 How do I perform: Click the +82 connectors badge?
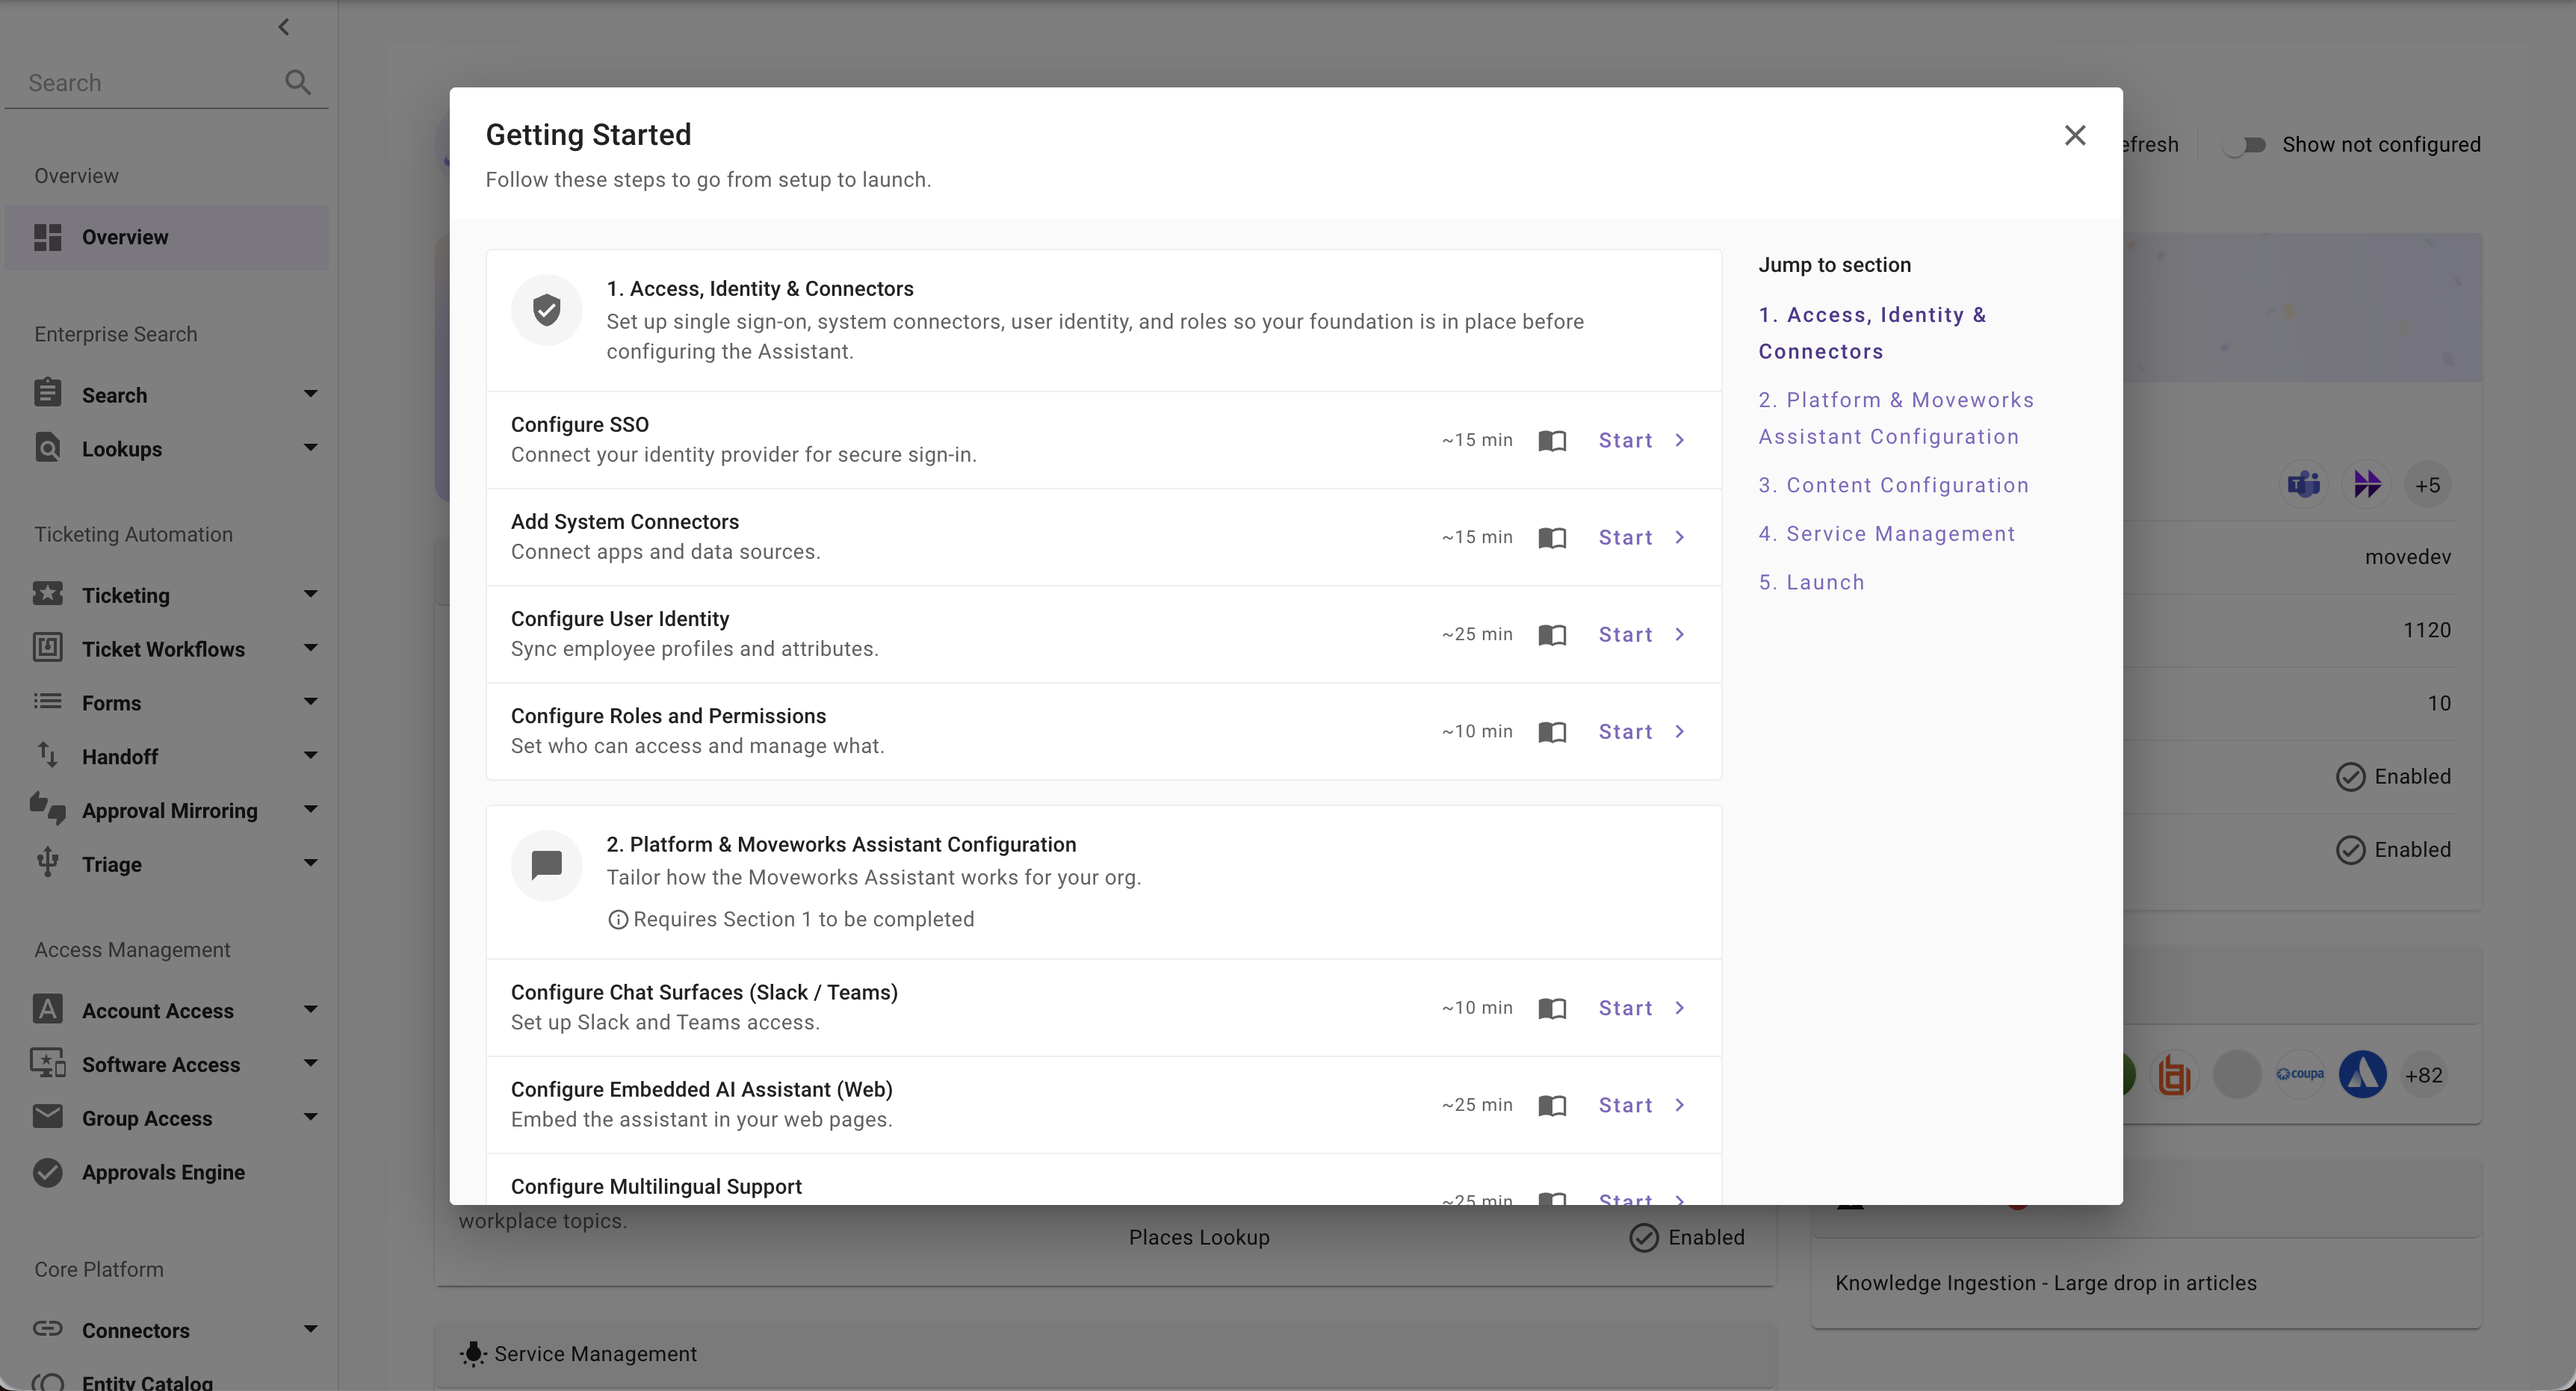pyautogui.click(x=2424, y=1075)
